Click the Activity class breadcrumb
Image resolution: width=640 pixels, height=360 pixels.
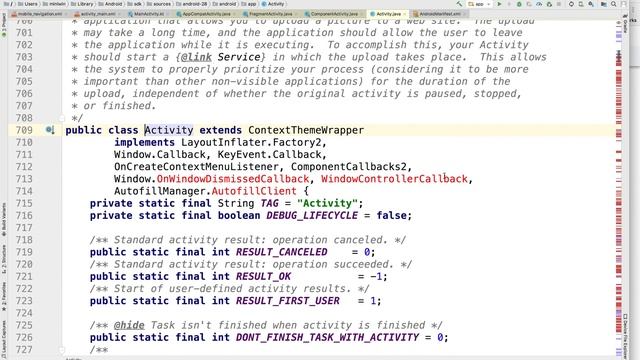click(x=273, y=4)
